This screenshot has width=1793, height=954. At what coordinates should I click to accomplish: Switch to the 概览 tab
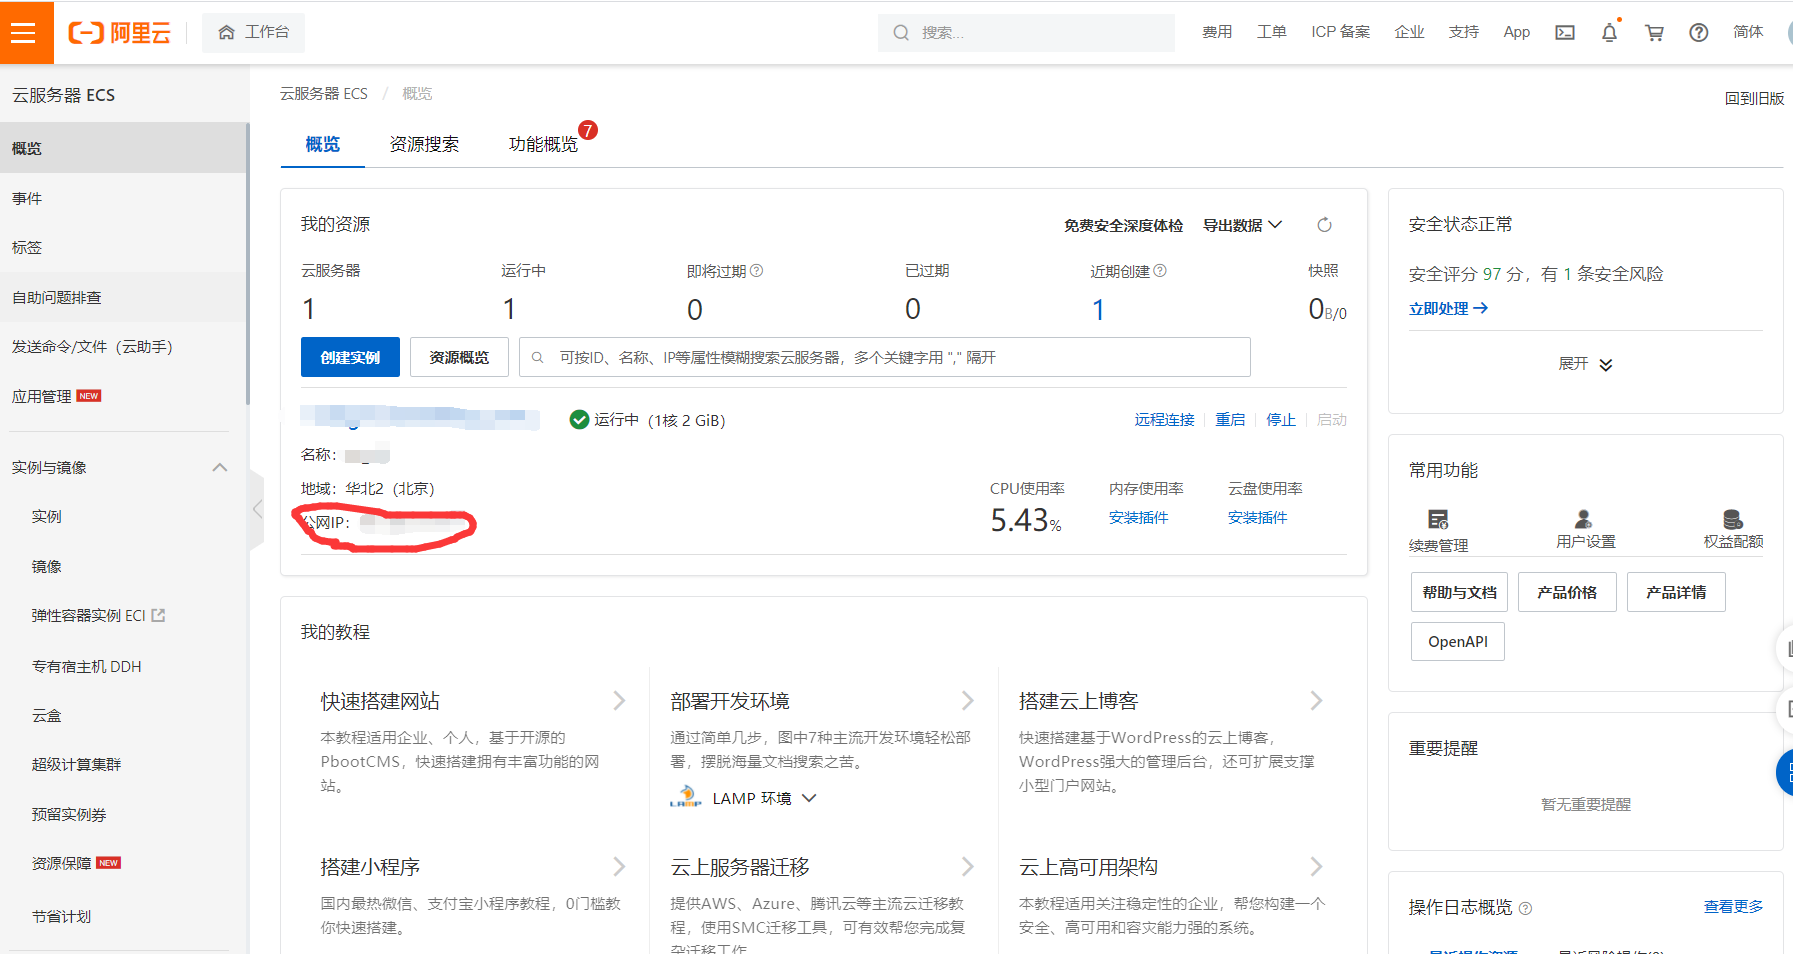[322, 144]
